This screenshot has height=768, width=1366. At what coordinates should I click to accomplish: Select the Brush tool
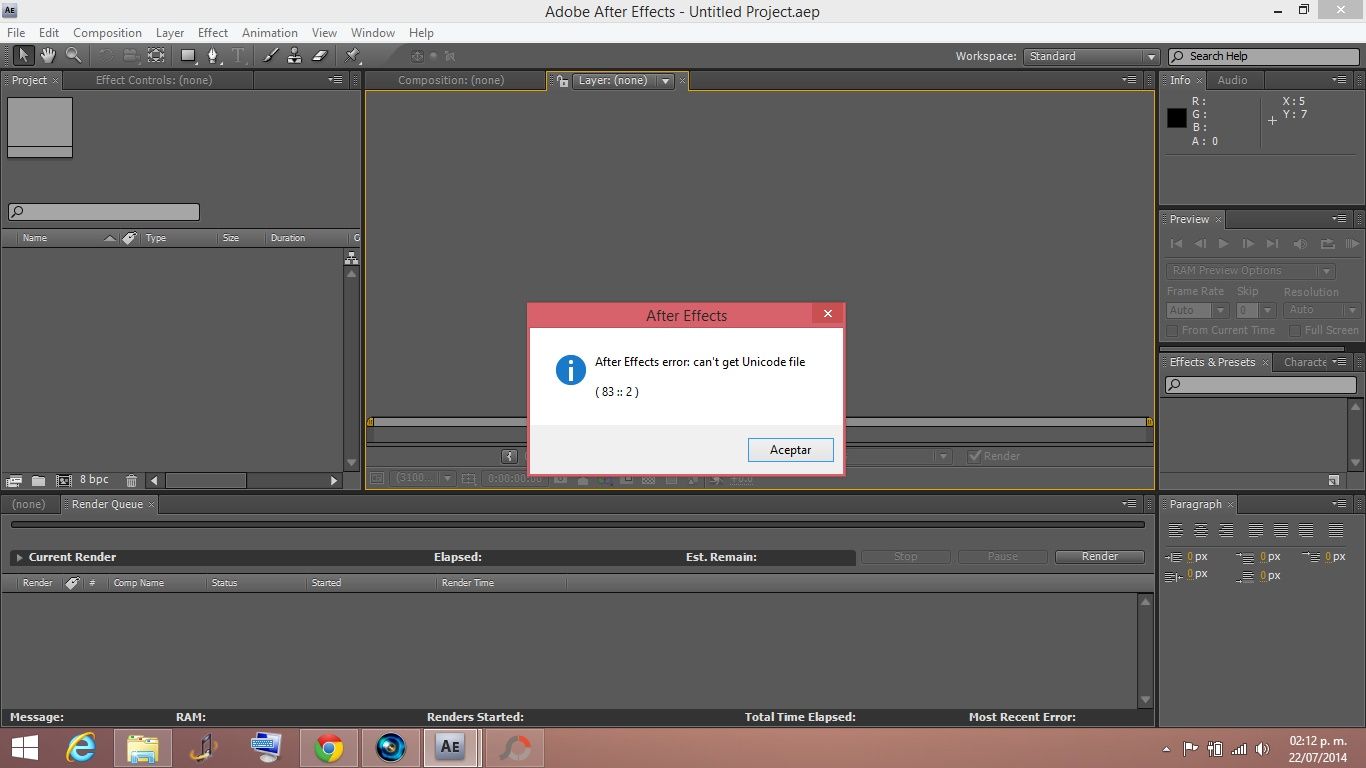pos(270,56)
